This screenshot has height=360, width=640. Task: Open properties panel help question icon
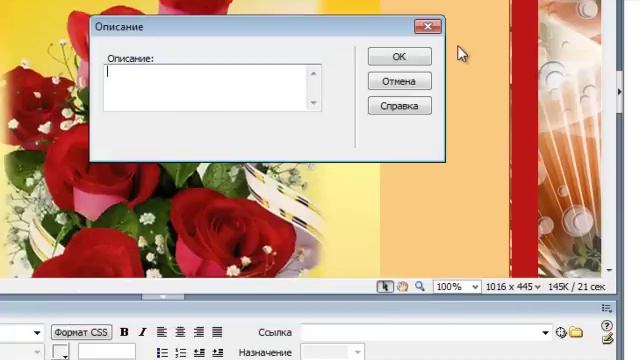pos(607,325)
